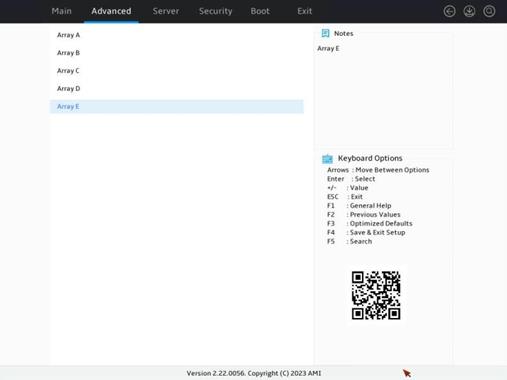The height and width of the screenshot is (380, 507).
Task: Click the "Keyboard Options" heading
Action: [x=370, y=158]
